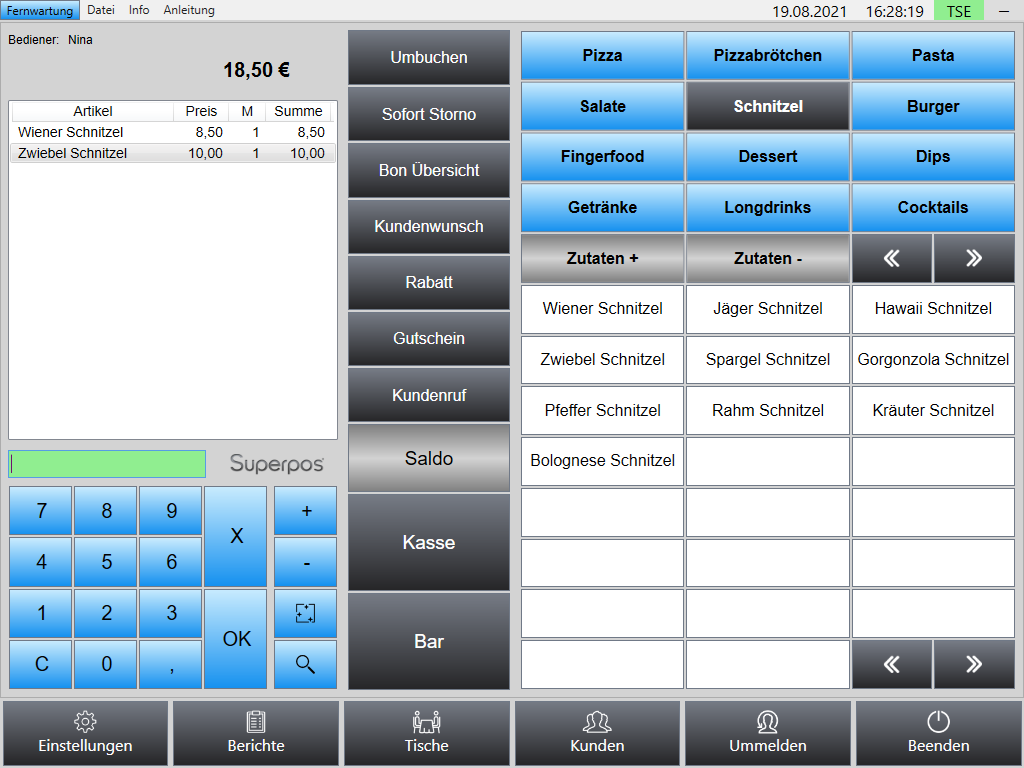Switch operator via Ummelden

(767, 733)
